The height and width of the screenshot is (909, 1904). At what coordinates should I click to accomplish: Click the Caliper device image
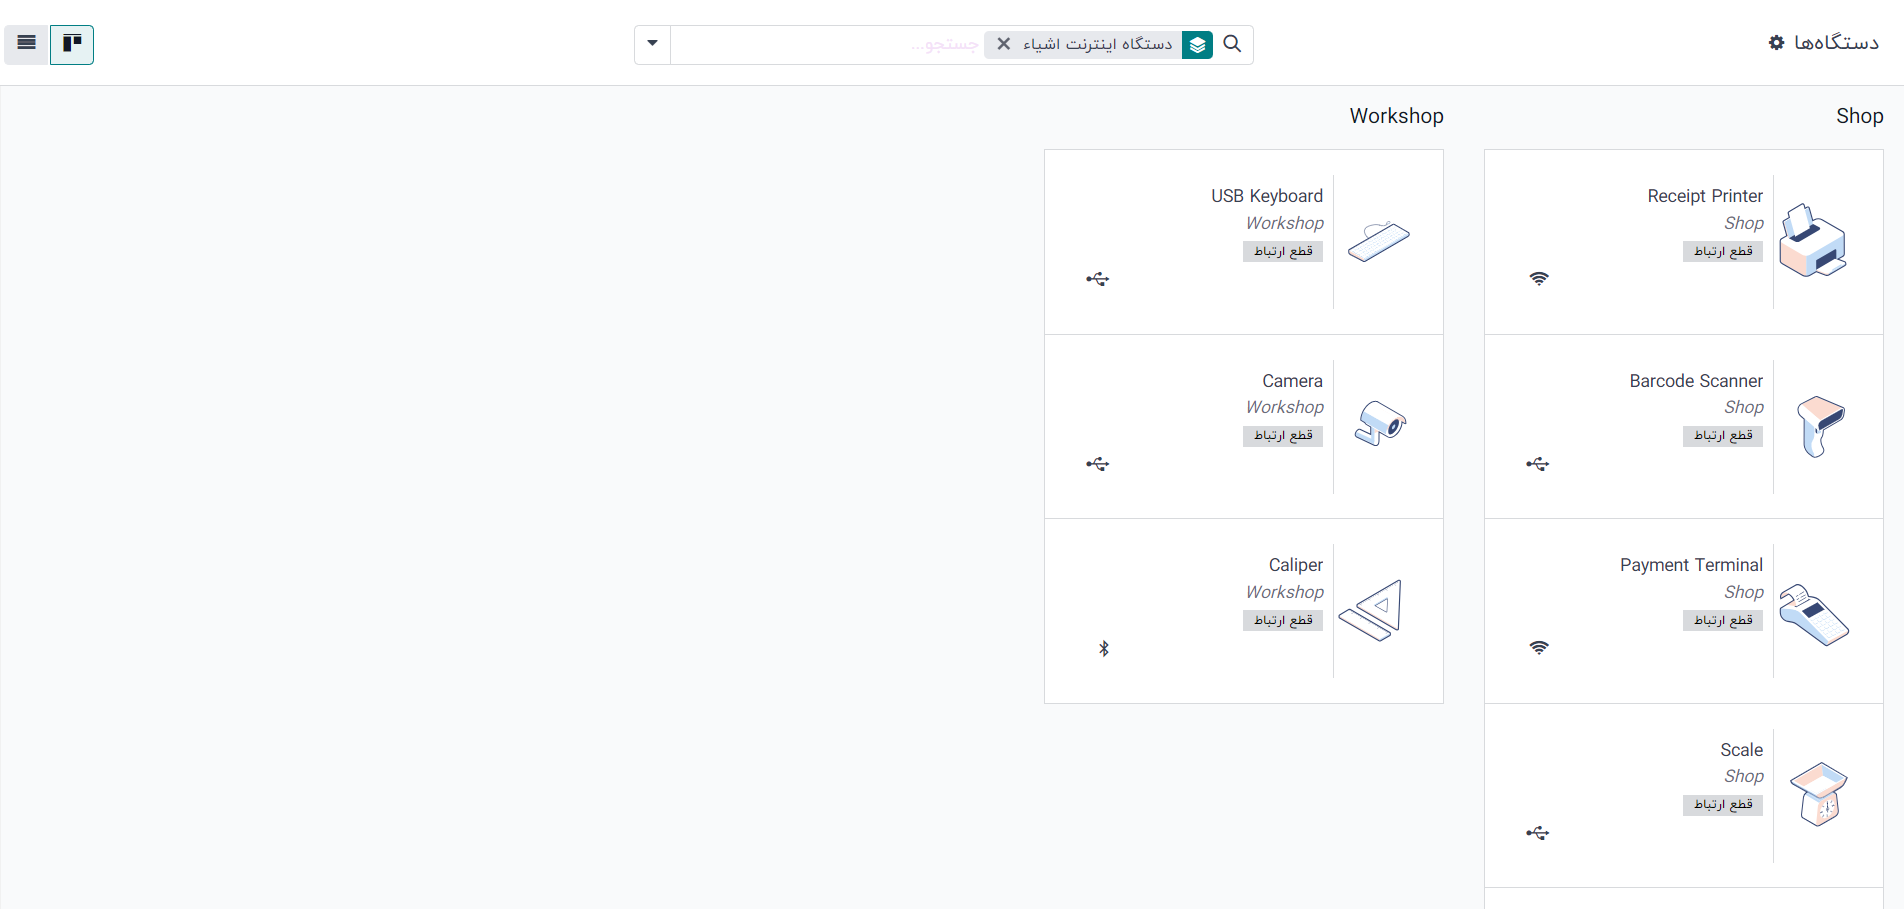tap(1372, 610)
